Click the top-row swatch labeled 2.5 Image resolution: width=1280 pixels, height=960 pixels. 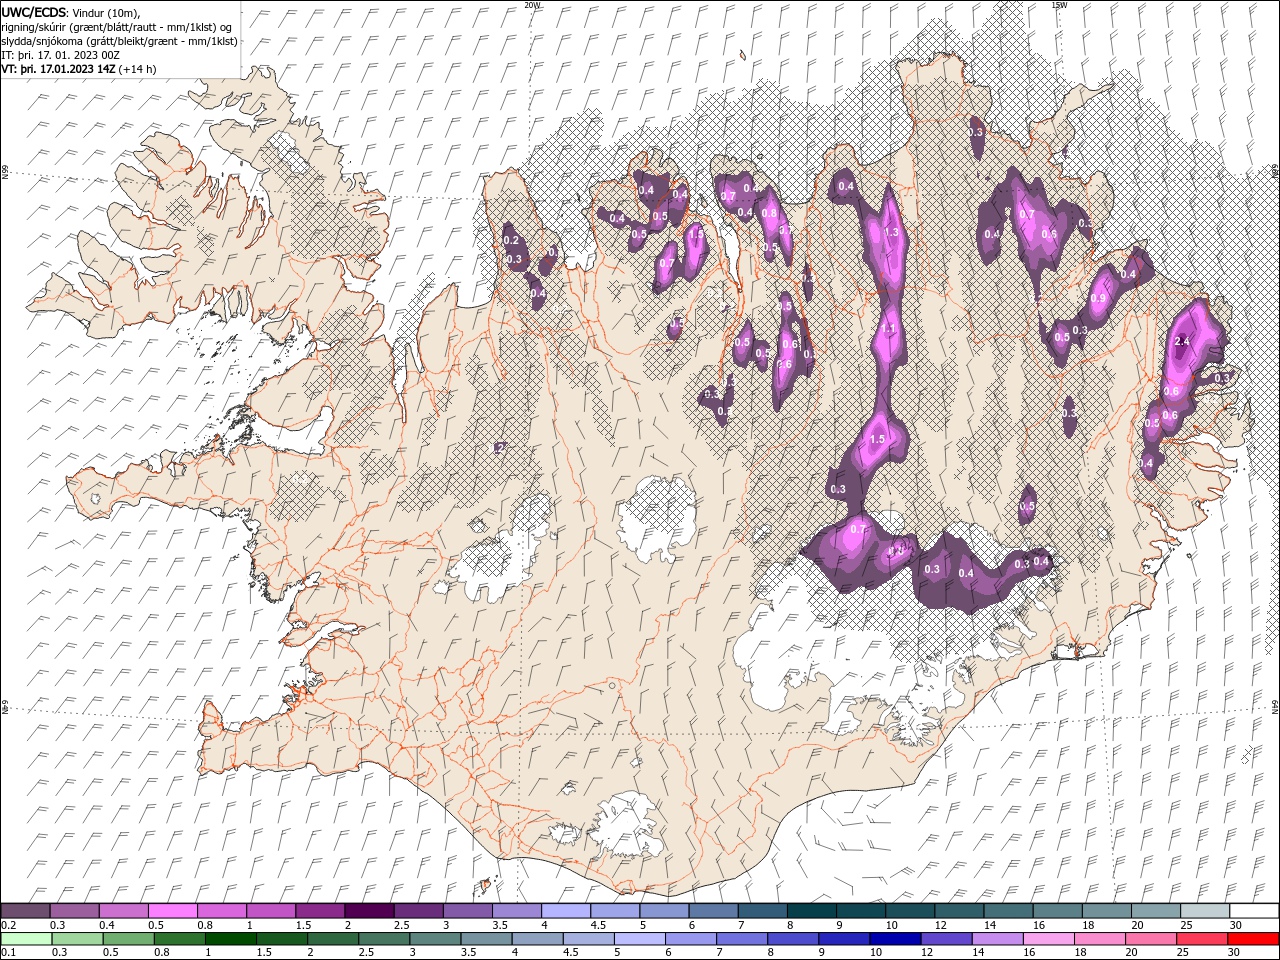click(417, 911)
